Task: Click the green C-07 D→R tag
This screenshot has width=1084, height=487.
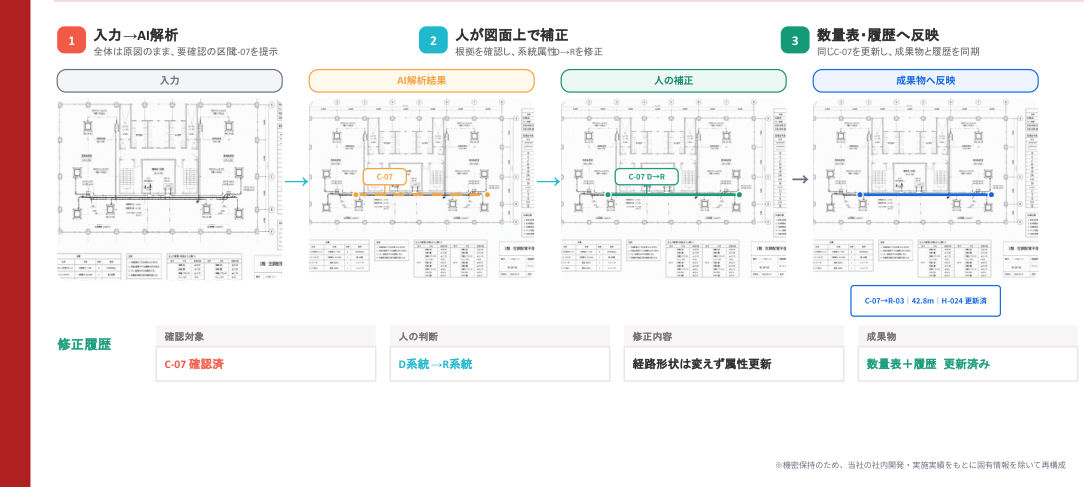Action: click(x=646, y=176)
